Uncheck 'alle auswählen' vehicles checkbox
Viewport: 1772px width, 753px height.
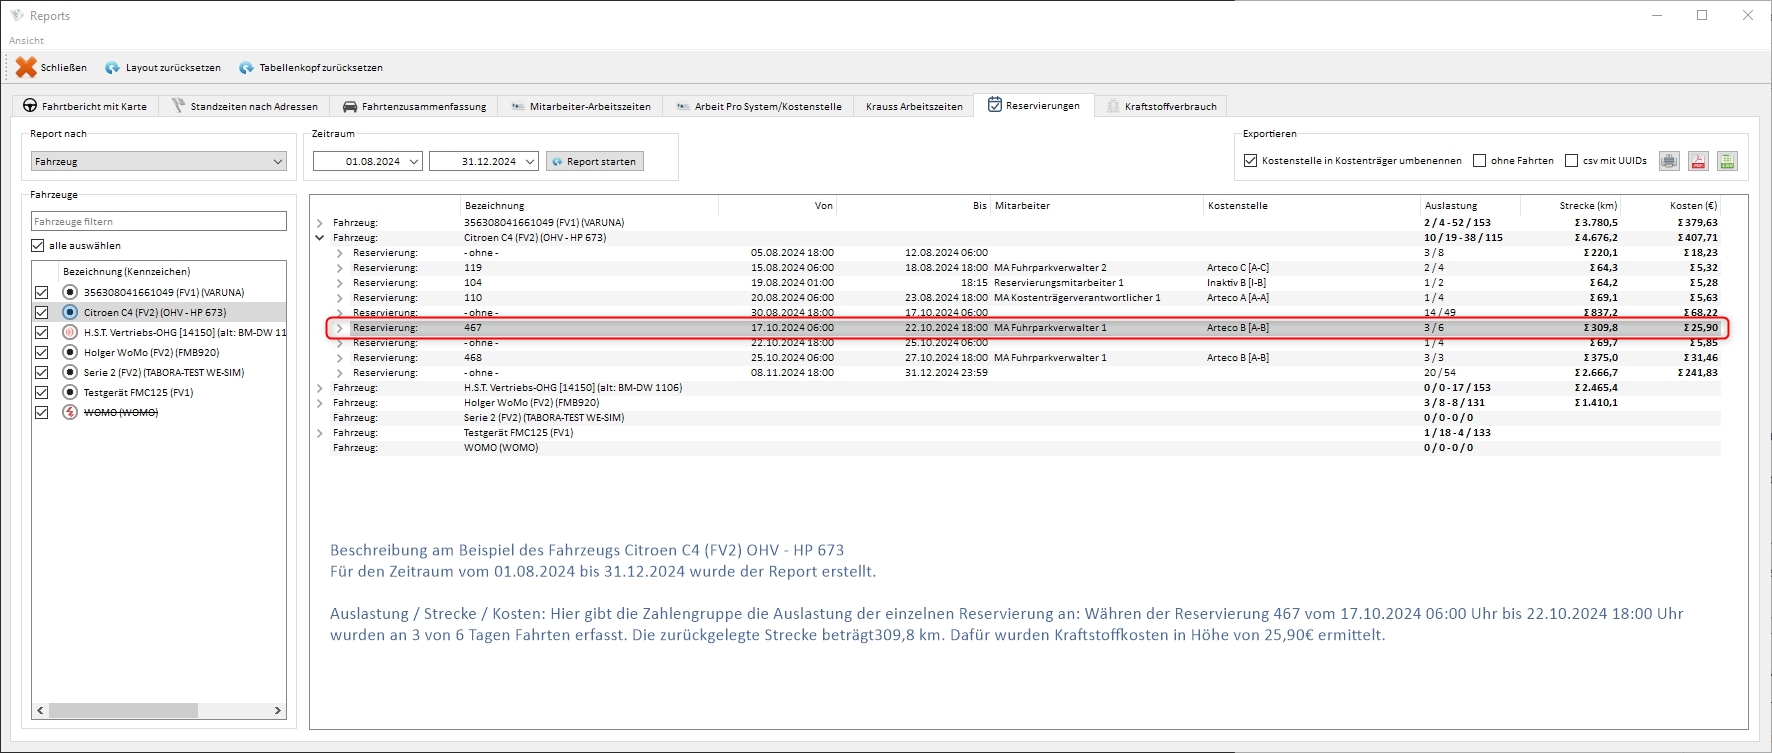point(38,245)
